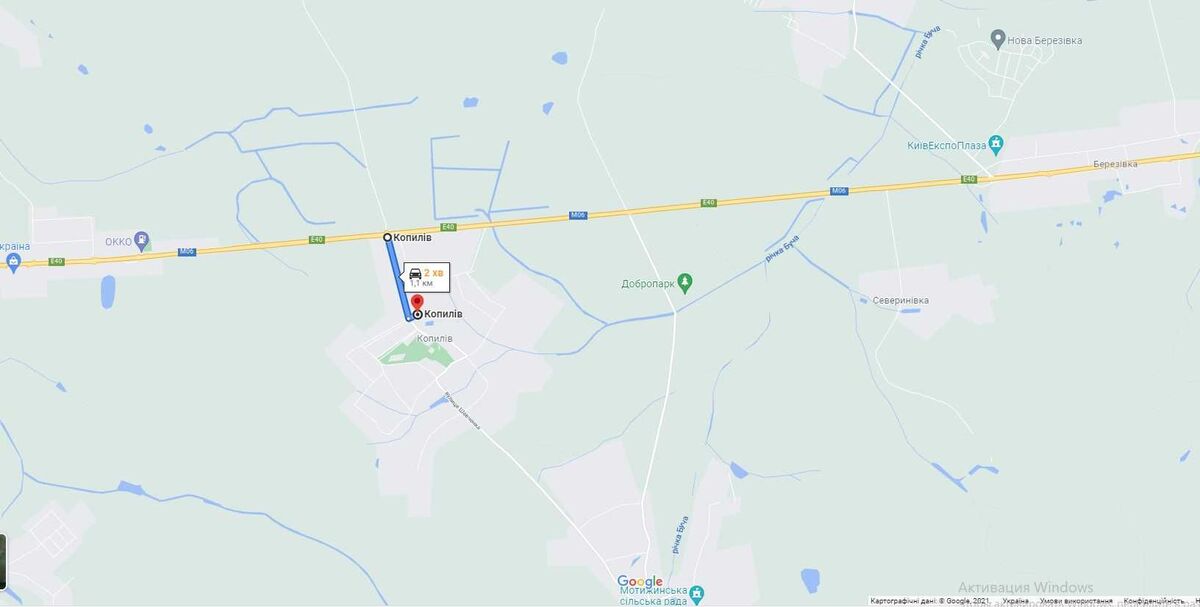
Task: Click the blue marker near Україна label
Action: (13, 263)
